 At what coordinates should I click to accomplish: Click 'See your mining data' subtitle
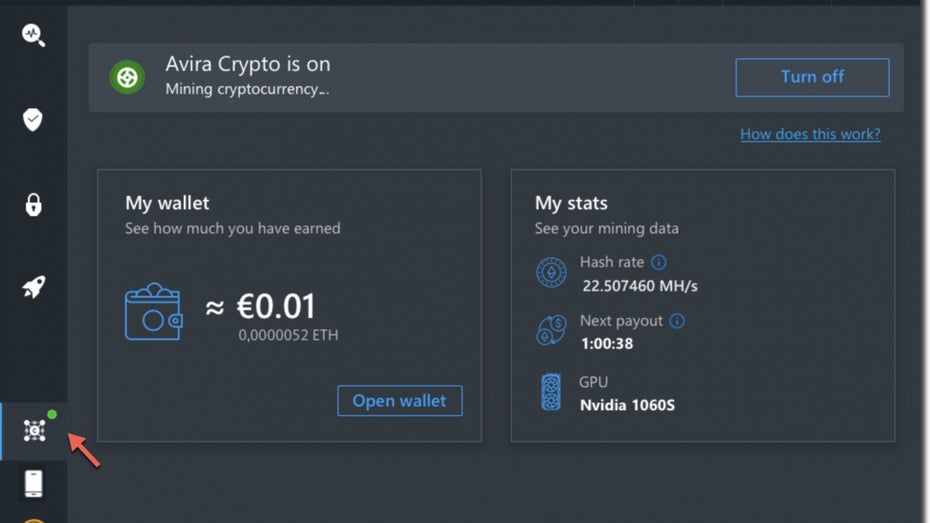click(607, 228)
